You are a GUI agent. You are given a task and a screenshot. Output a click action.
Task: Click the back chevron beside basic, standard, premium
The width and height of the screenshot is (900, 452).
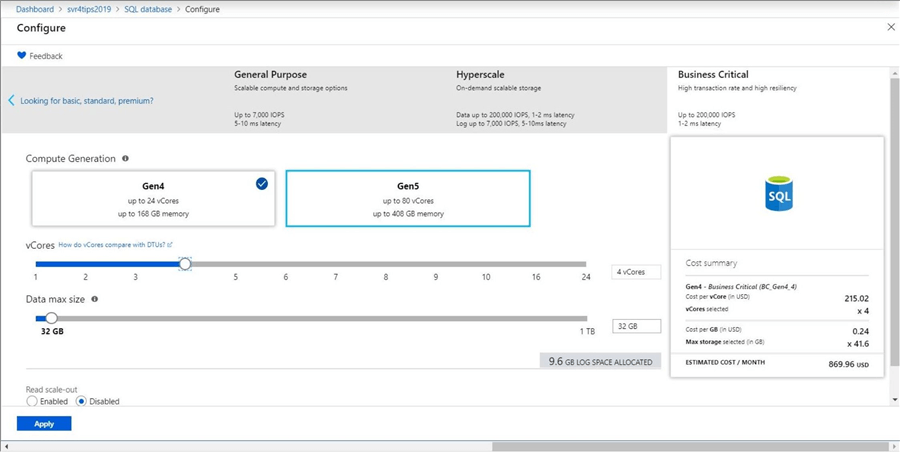11,101
